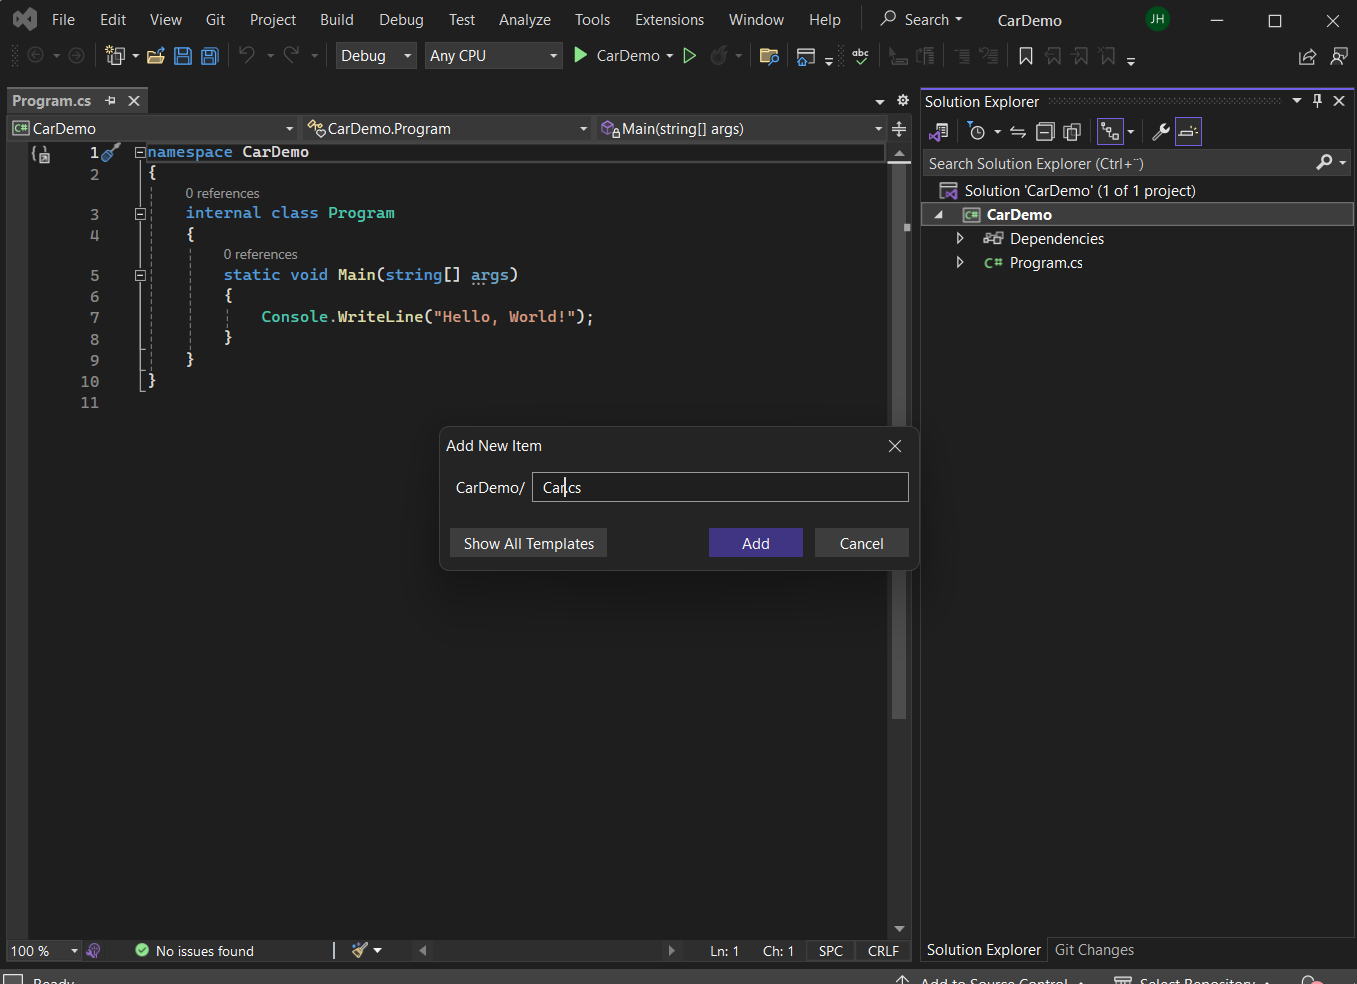Open the CarDemo.Program type dropdown
This screenshot has height=984, width=1357.
[448, 129]
